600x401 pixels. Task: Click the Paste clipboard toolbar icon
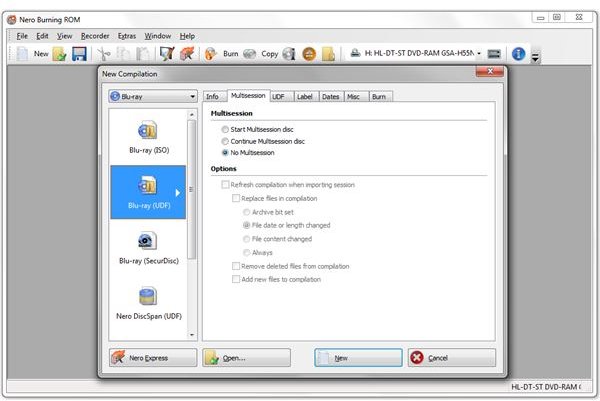143,54
